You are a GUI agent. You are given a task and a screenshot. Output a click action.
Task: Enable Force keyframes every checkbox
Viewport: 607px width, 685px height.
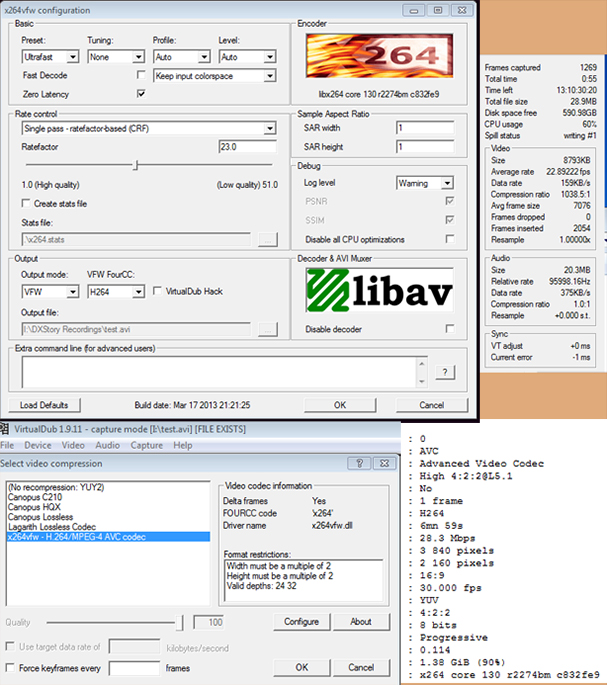(10, 668)
